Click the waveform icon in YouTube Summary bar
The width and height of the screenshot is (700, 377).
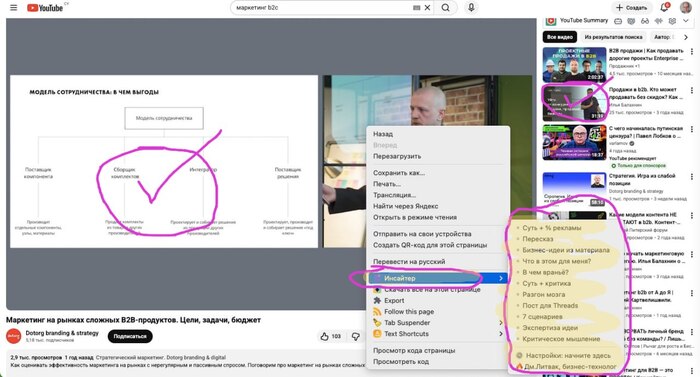[x=658, y=21]
